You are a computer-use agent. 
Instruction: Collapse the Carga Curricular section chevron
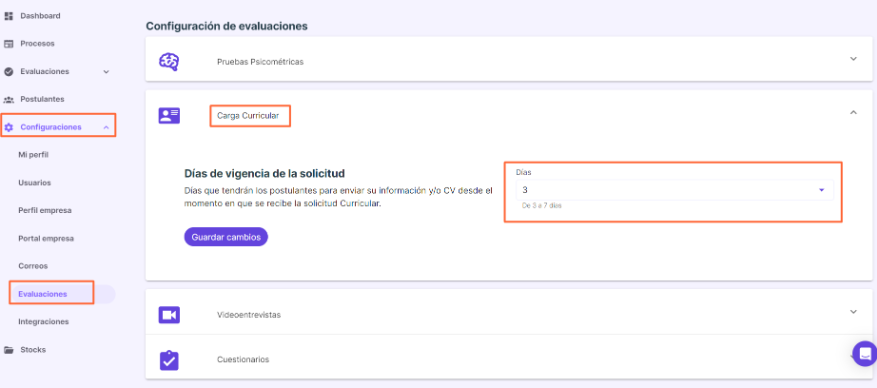click(853, 112)
